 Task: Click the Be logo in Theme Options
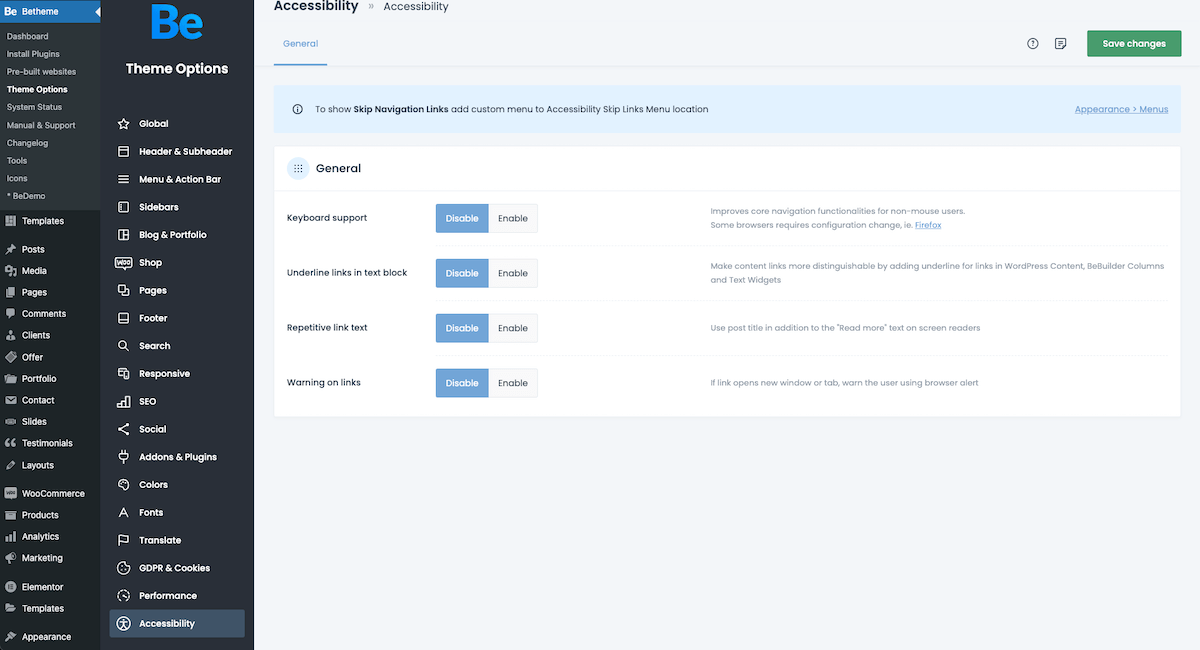pos(177,22)
